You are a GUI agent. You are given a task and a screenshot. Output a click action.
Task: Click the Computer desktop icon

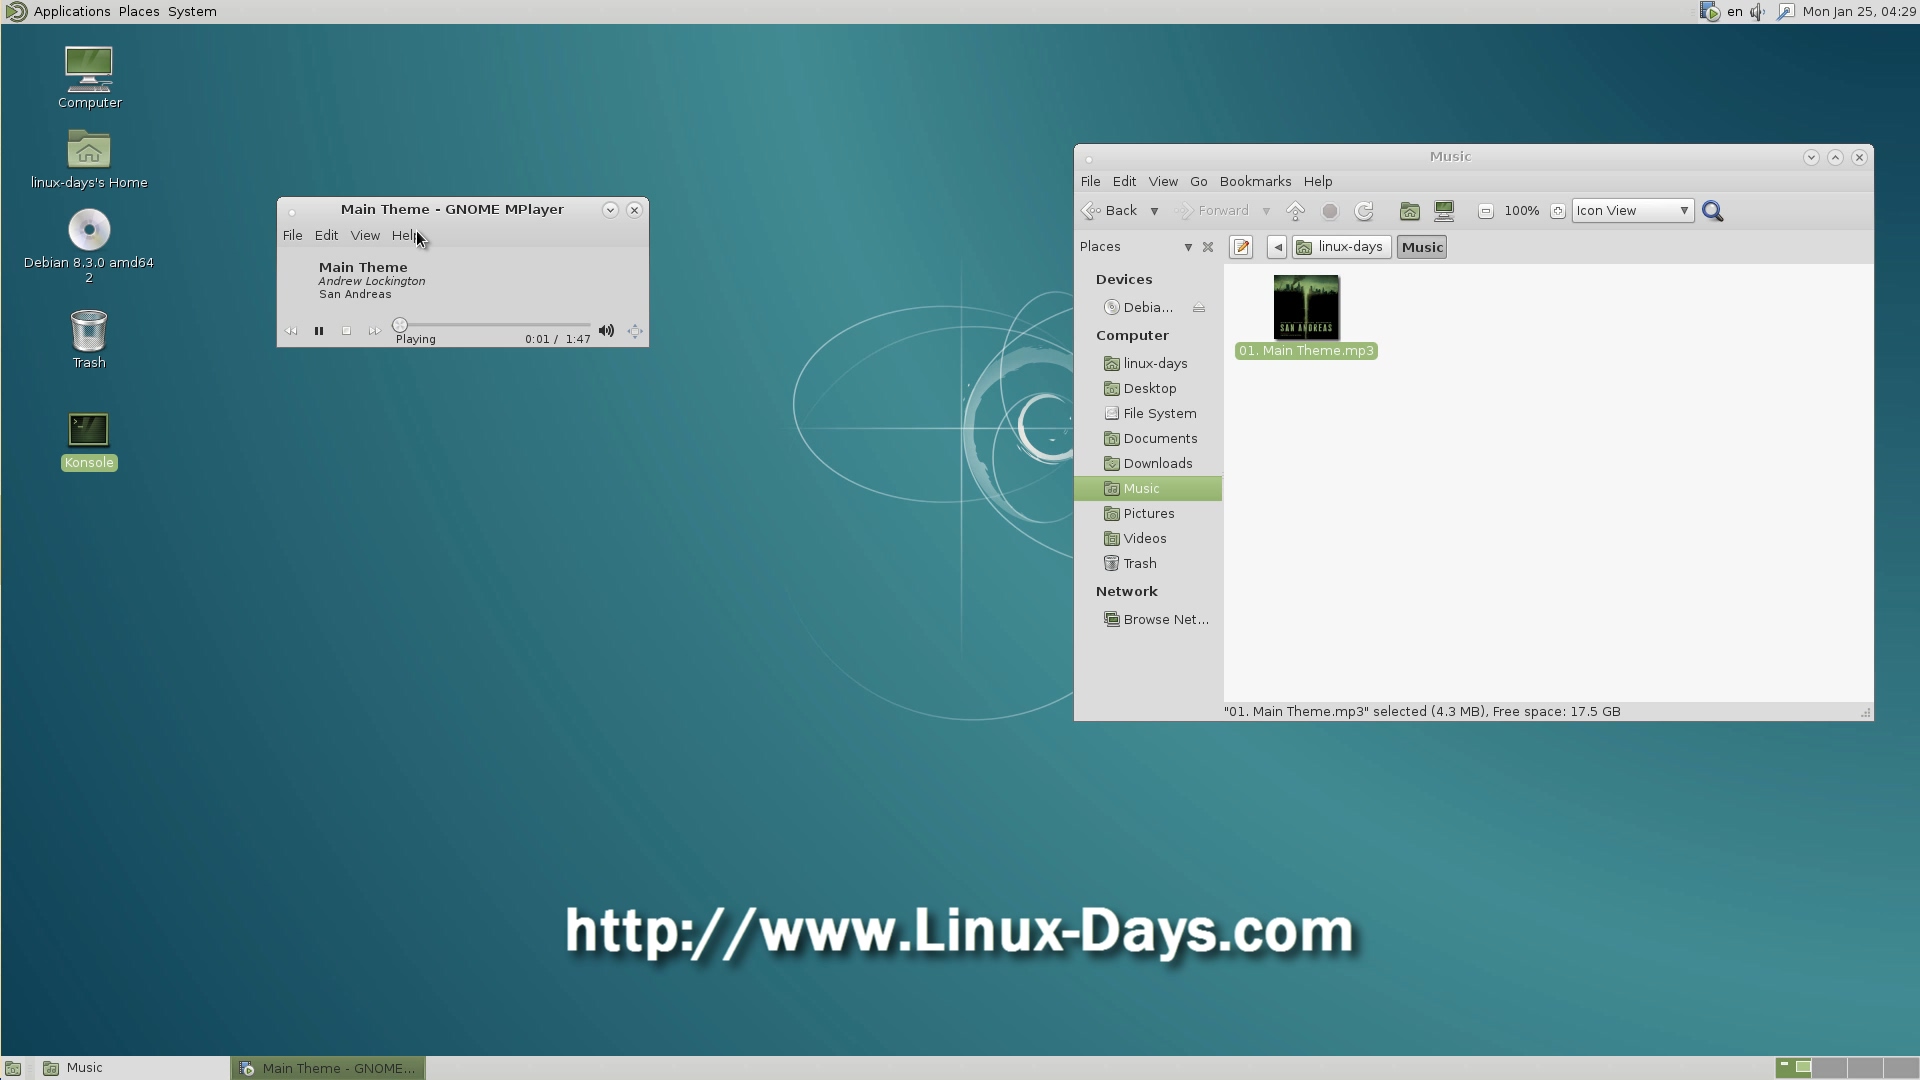tap(89, 78)
